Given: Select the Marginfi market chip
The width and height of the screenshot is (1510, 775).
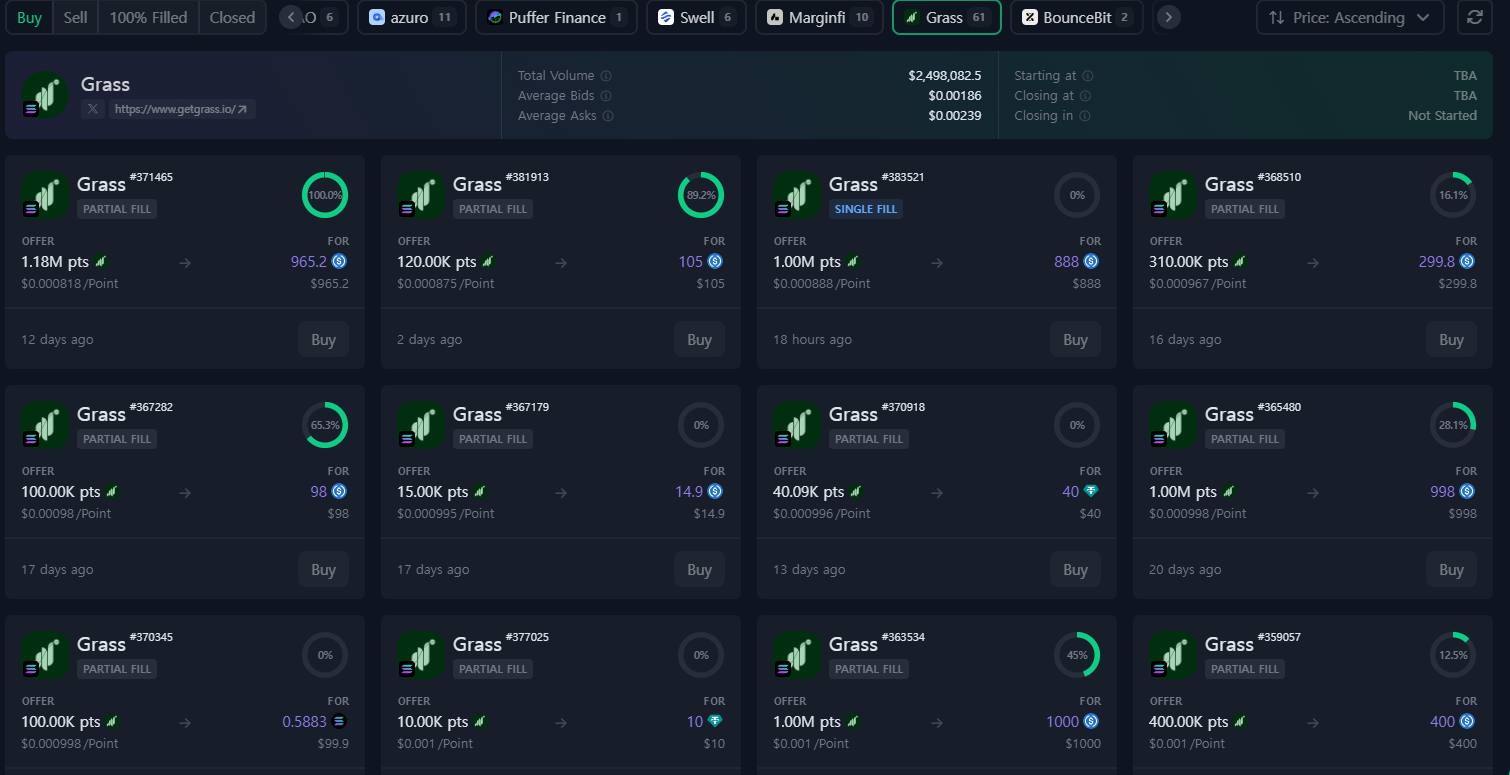Looking at the screenshot, I should (819, 17).
